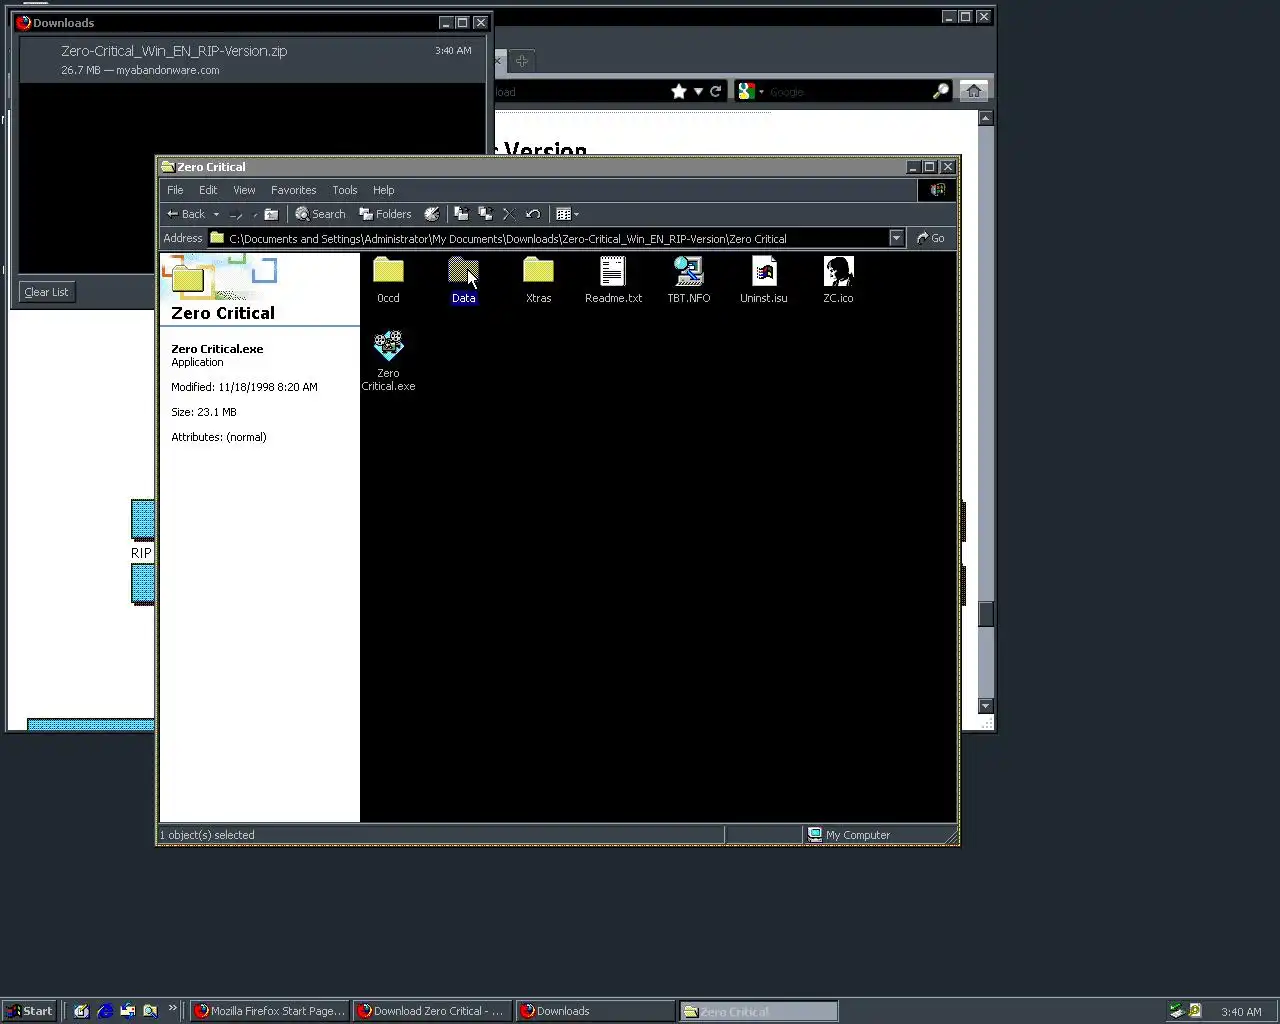Reload the page in Firefox

(x=716, y=91)
